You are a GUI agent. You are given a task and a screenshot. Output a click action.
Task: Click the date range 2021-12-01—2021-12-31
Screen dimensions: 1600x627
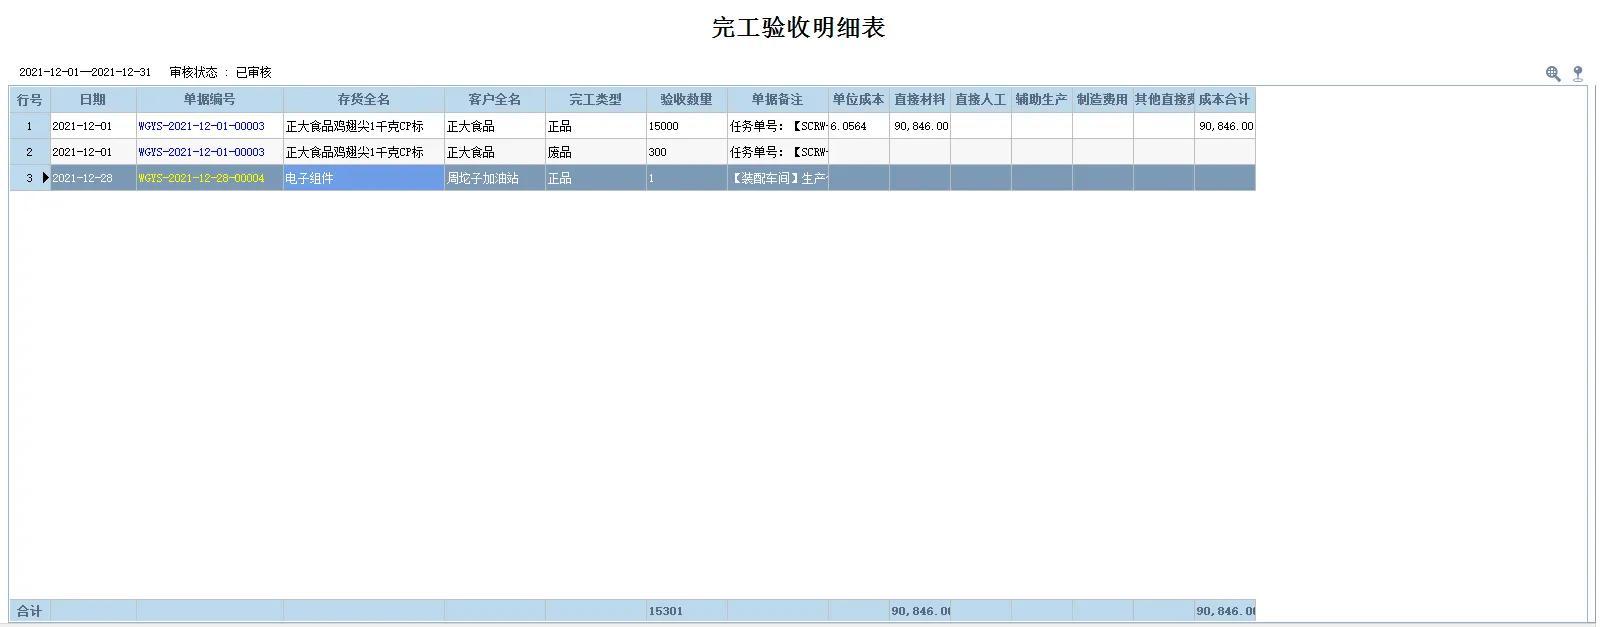(85, 73)
